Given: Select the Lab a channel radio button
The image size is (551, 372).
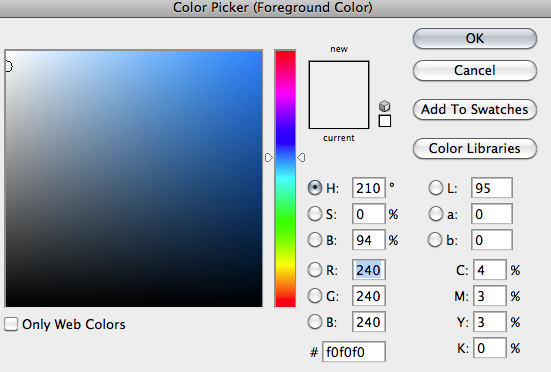Looking at the screenshot, I should point(435,214).
